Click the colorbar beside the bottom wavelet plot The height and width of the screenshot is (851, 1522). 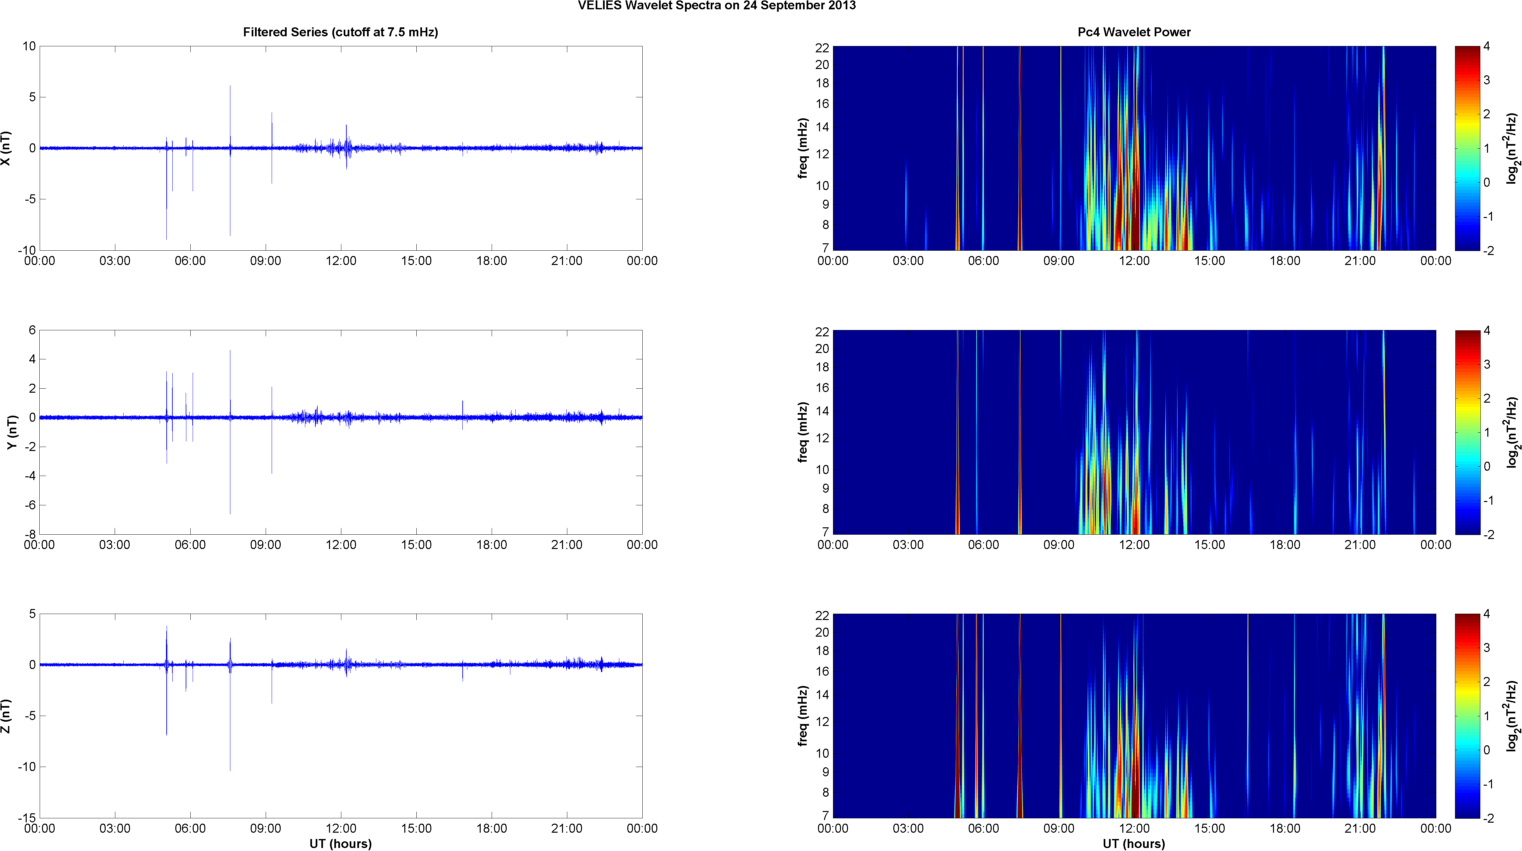(x=1466, y=716)
